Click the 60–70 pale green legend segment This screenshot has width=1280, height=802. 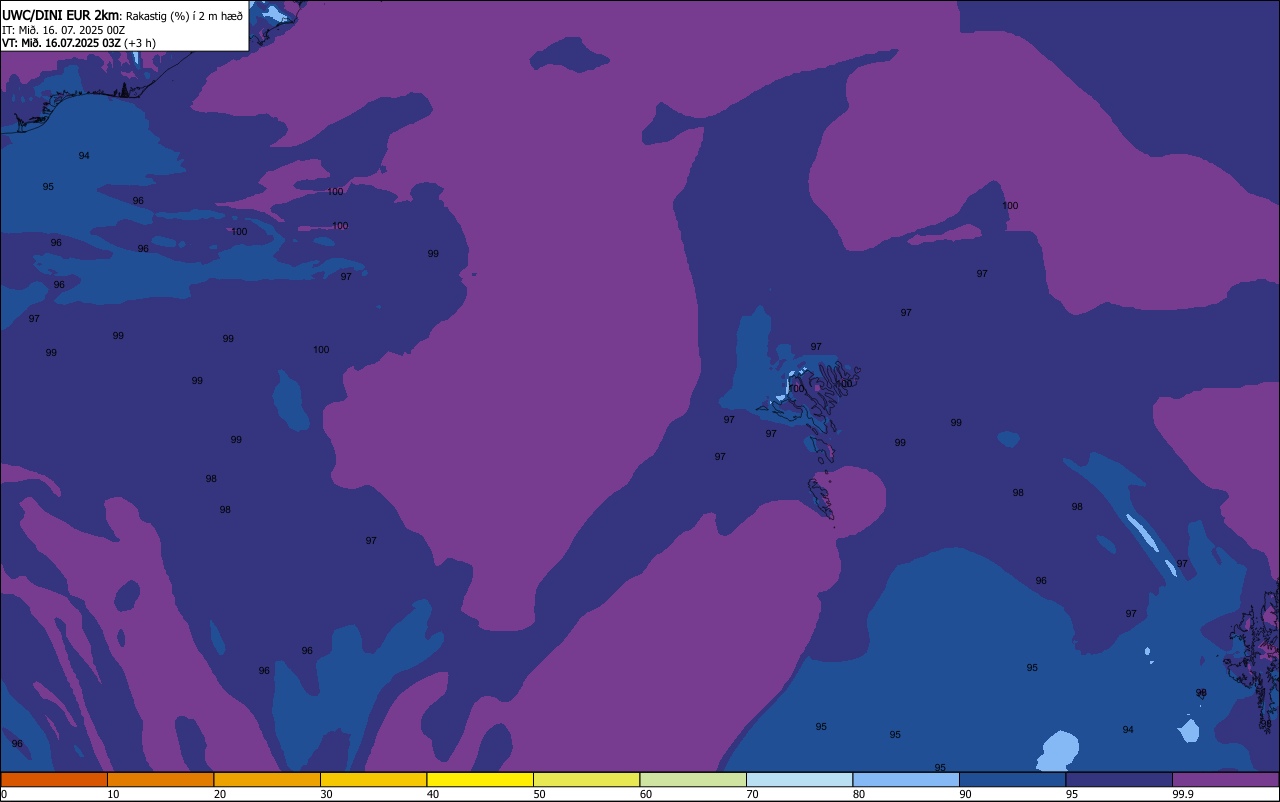click(693, 779)
